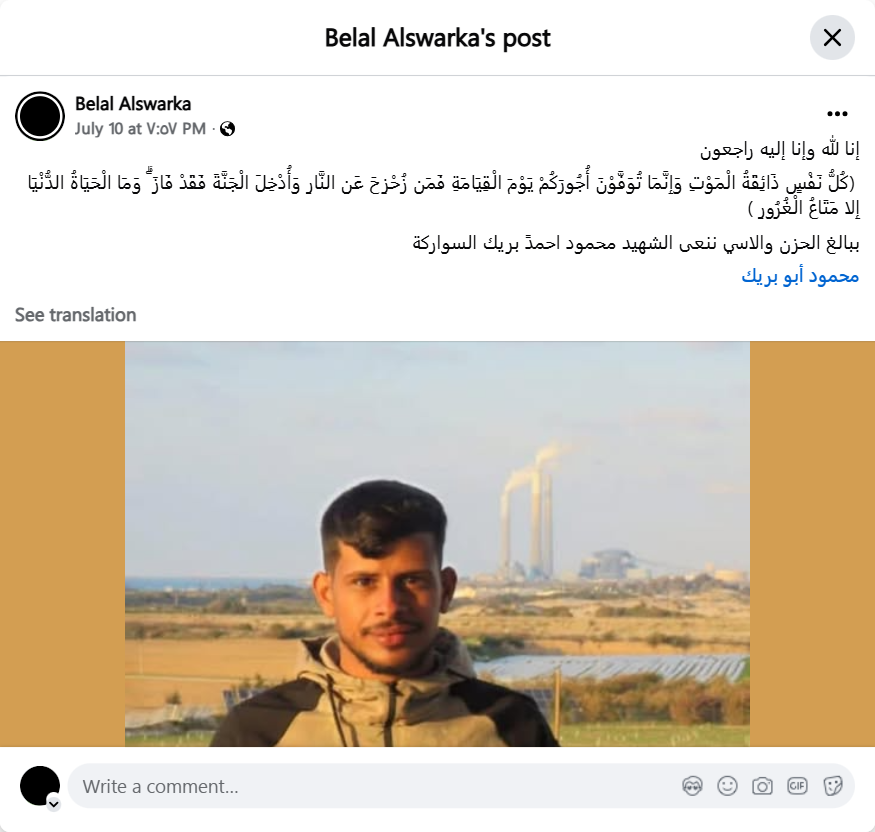Screen dimensions: 875x832
Task: Add a GIF to the comment
Action: pos(797,786)
